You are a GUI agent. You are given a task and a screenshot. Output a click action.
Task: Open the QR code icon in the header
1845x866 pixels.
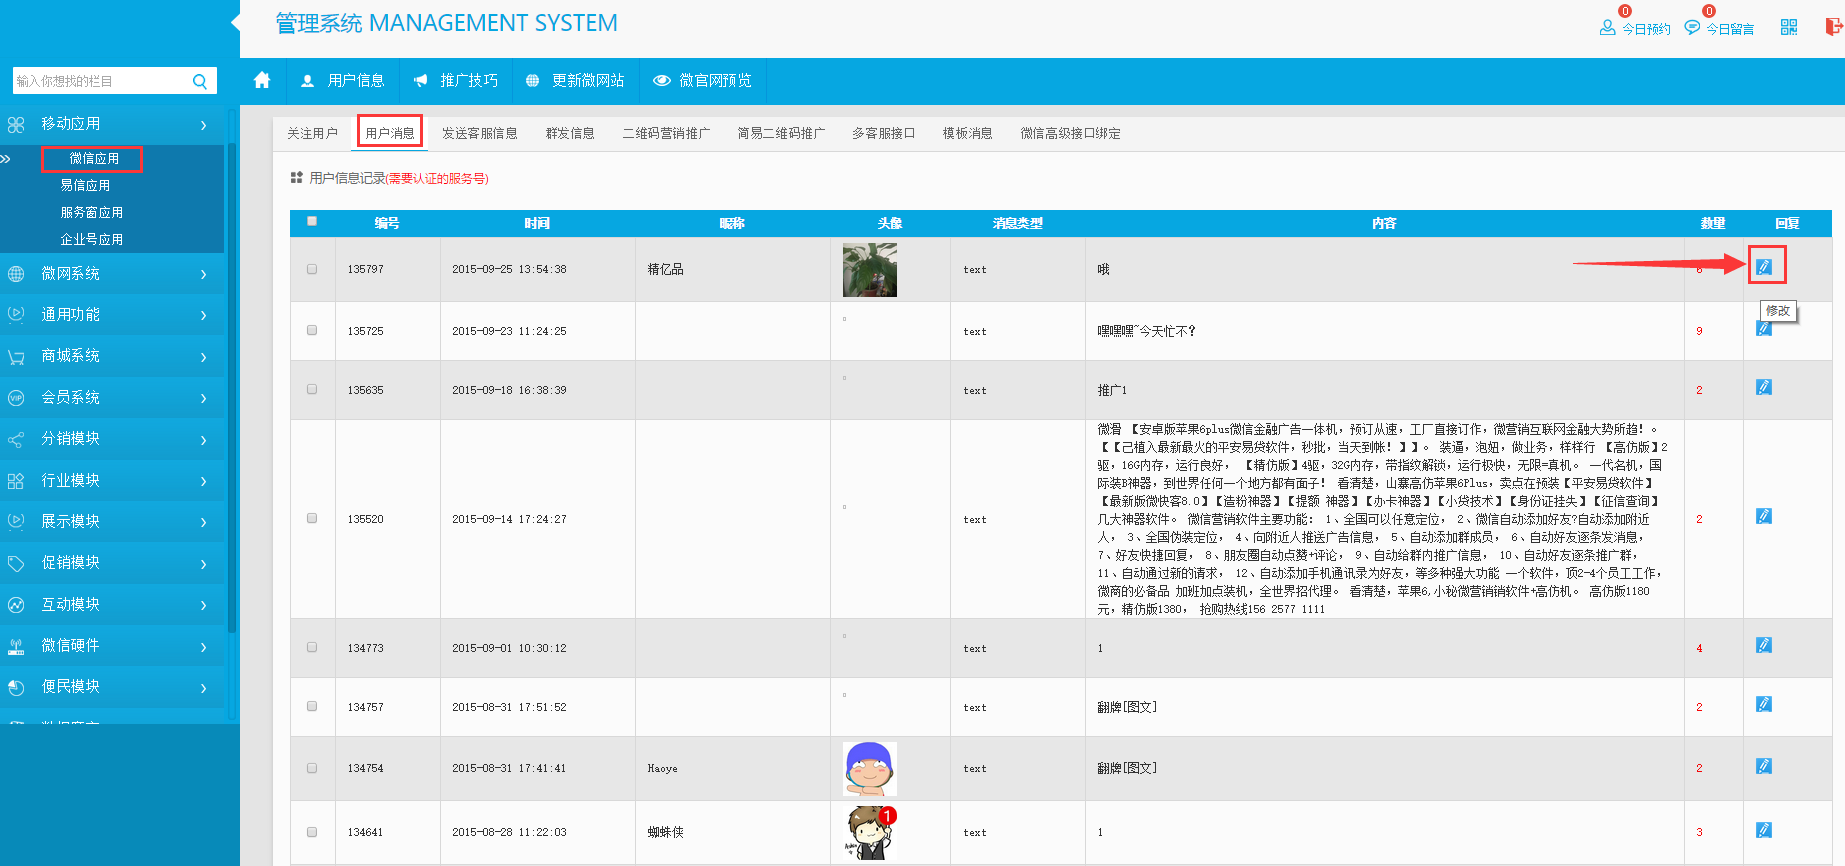[x=1789, y=27]
